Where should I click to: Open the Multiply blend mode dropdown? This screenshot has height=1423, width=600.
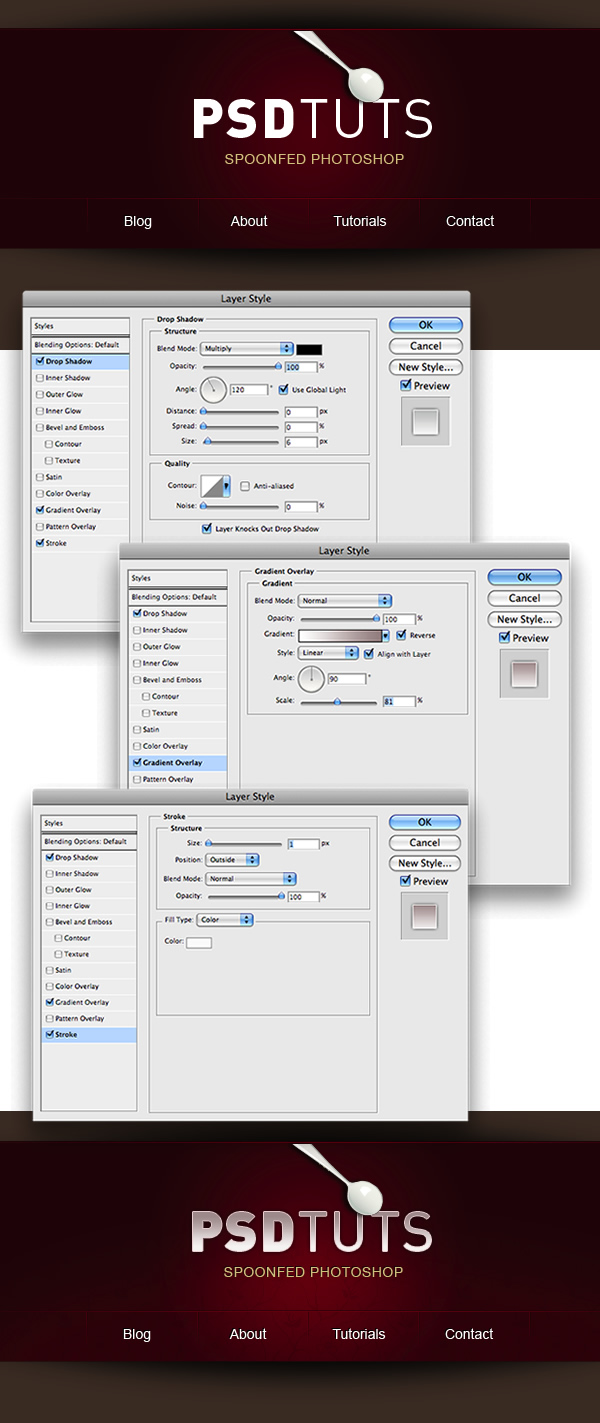(x=246, y=349)
